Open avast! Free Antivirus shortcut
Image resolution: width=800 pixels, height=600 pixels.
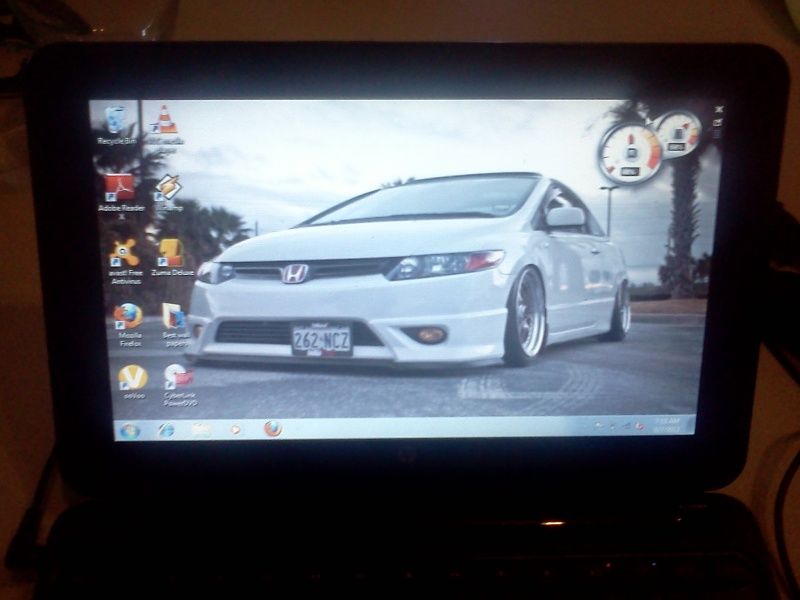click(x=124, y=261)
